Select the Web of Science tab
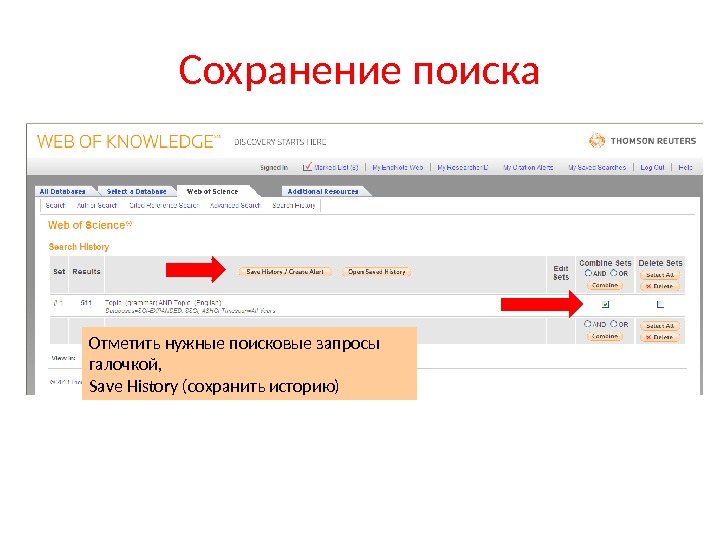This screenshot has height=540, width=720. (x=212, y=191)
